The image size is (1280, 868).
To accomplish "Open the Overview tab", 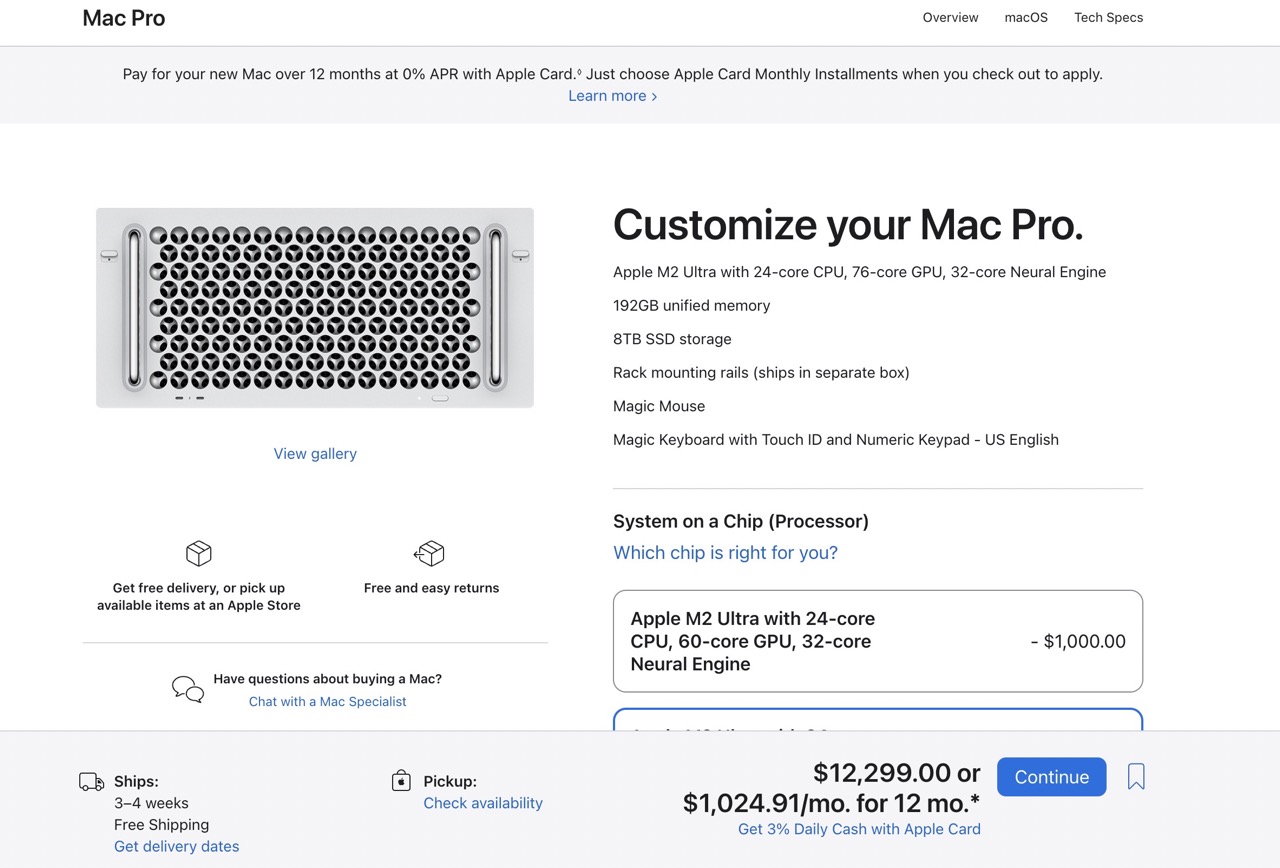I will (x=950, y=18).
